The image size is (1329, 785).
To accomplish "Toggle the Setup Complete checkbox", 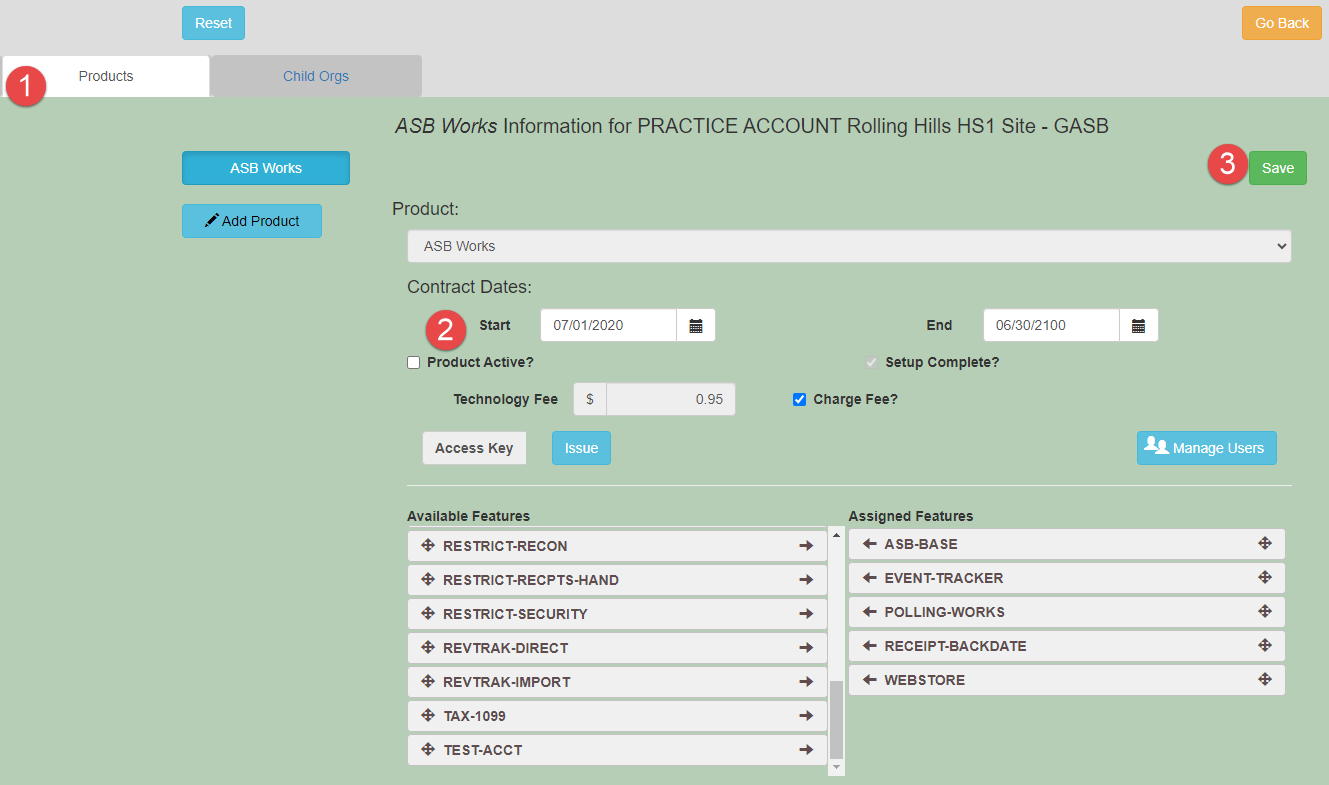I will coord(872,363).
